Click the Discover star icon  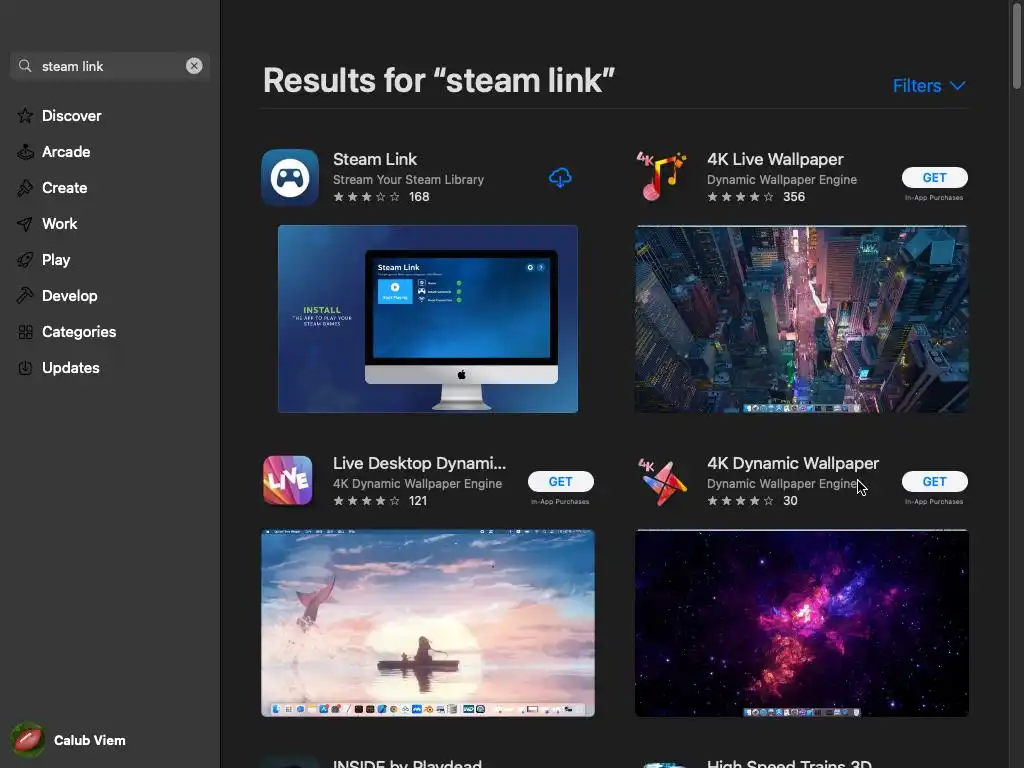click(x=25, y=116)
